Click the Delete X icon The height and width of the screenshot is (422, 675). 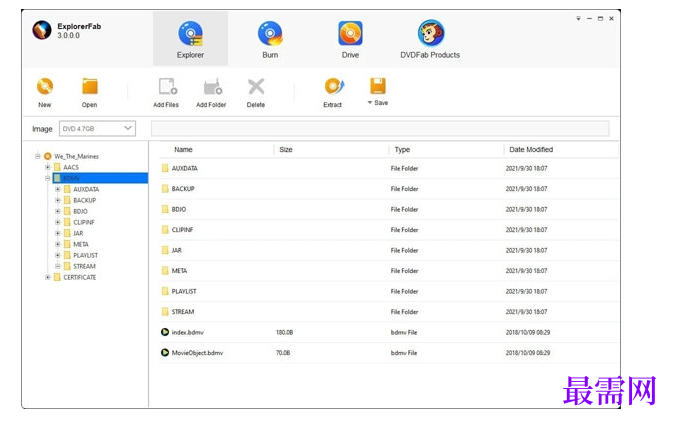pyautogui.click(x=256, y=87)
